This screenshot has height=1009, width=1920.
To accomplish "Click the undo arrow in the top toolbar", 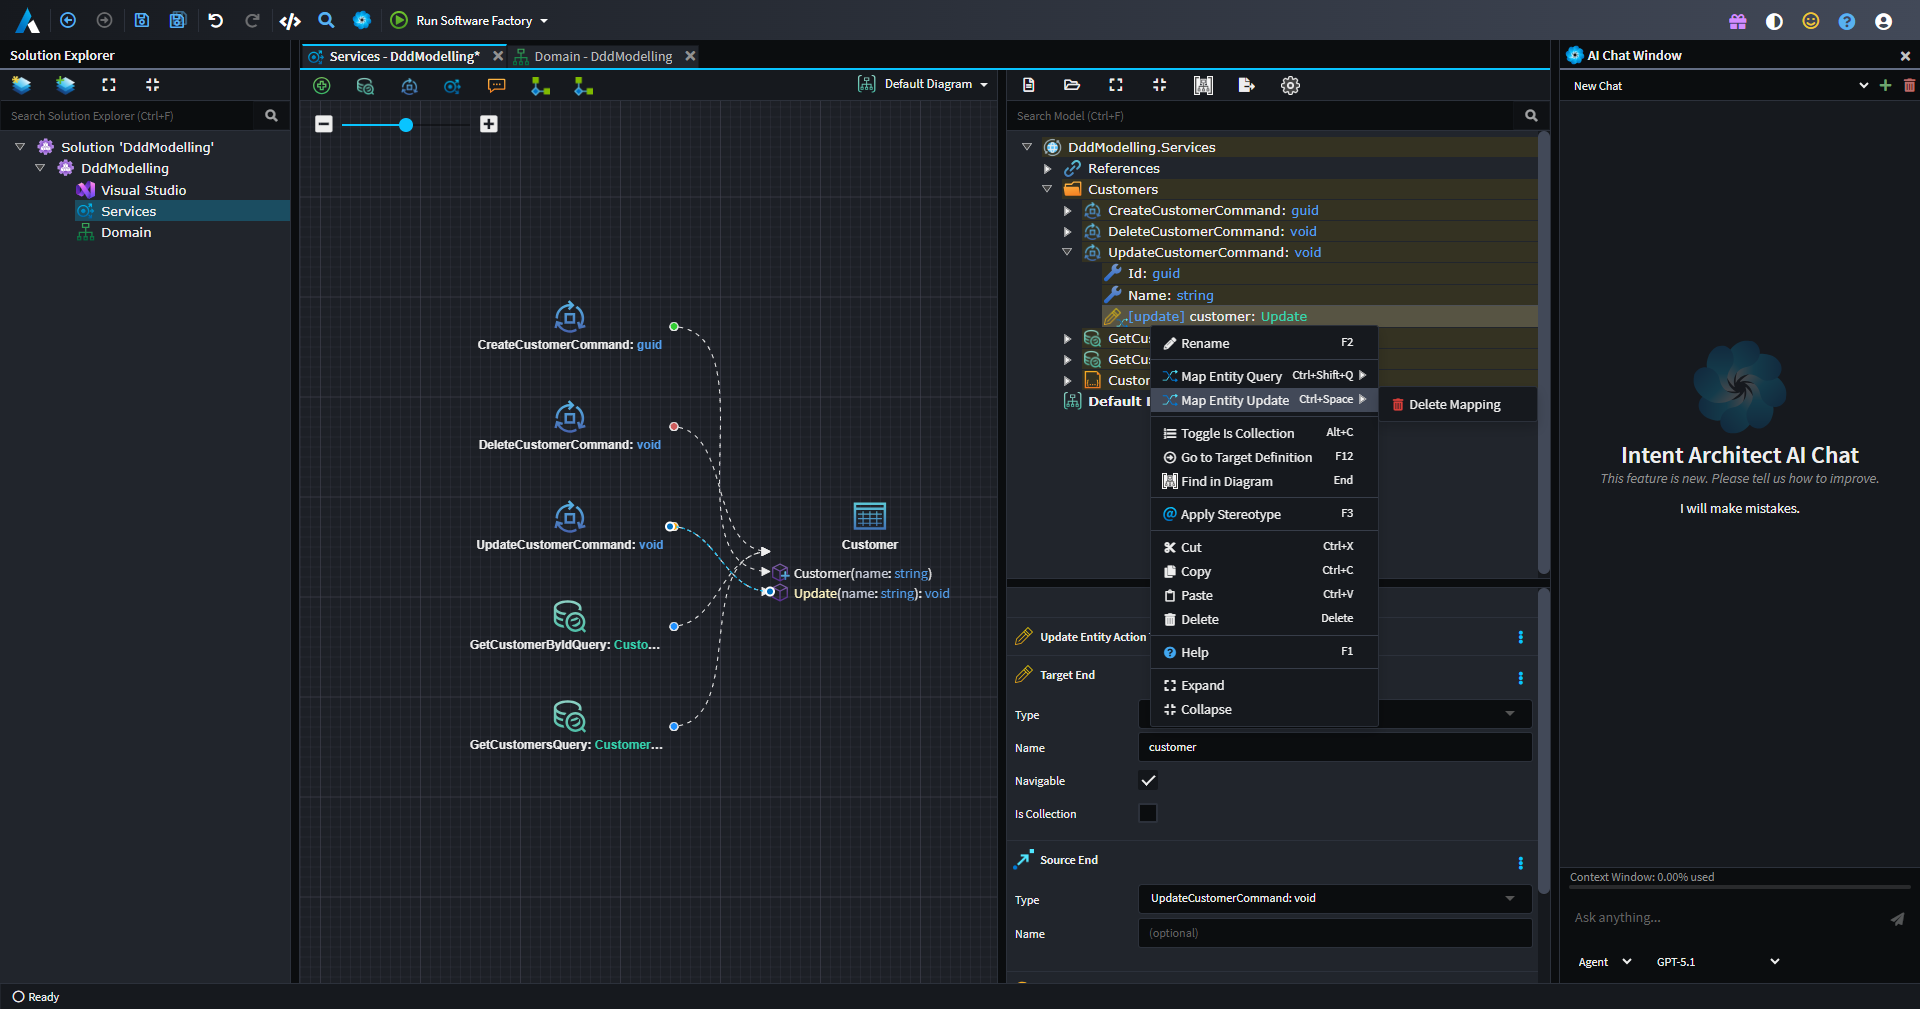I will coord(215,20).
